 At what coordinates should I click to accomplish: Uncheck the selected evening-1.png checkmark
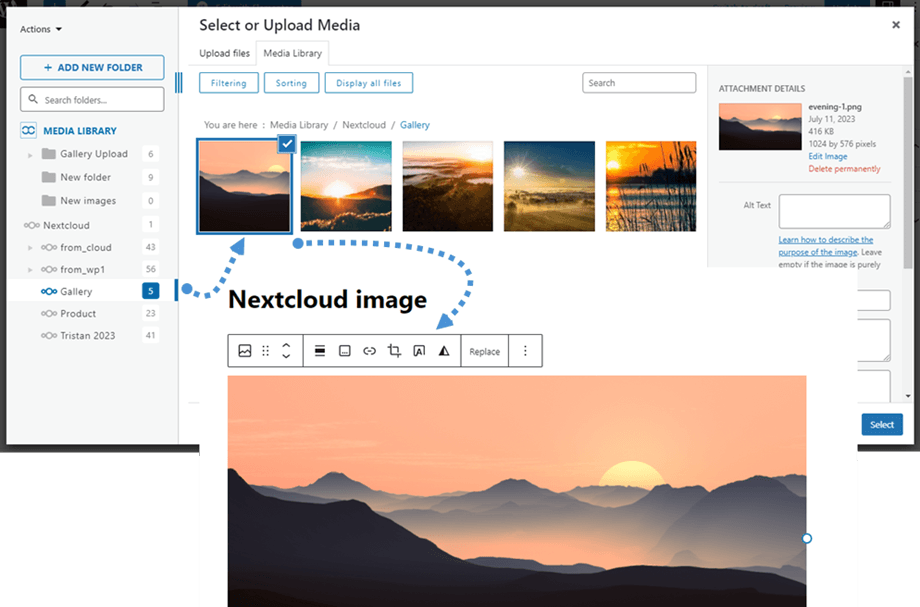pos(286,144)
